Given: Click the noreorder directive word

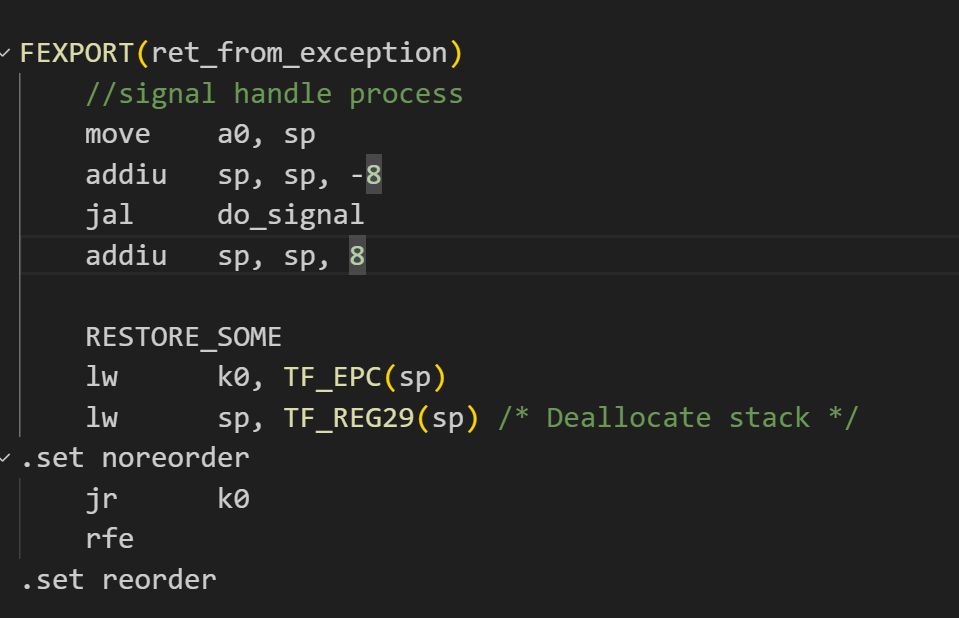Looking at the screenshot, I should click(x=176, y=458).
